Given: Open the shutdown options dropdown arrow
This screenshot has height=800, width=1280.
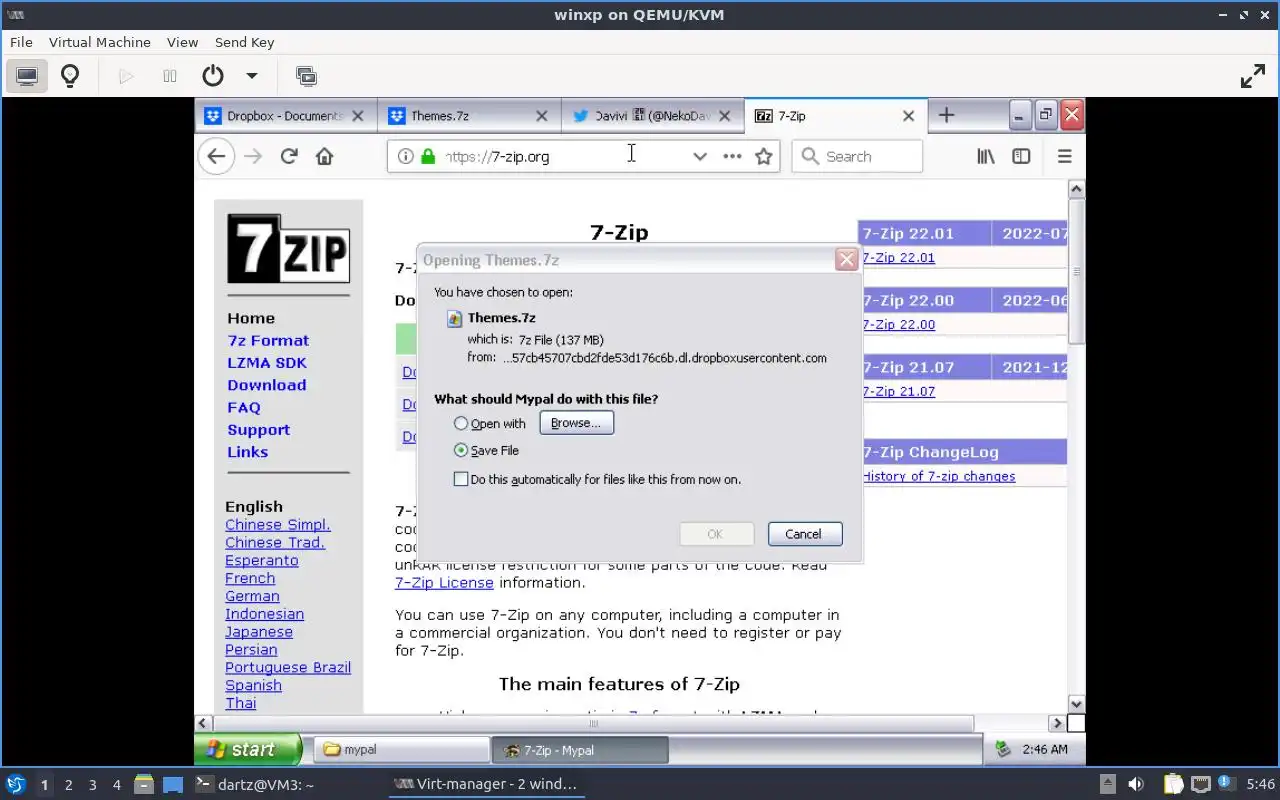Looking at the screenshot, I should click(x=252, y=76).
